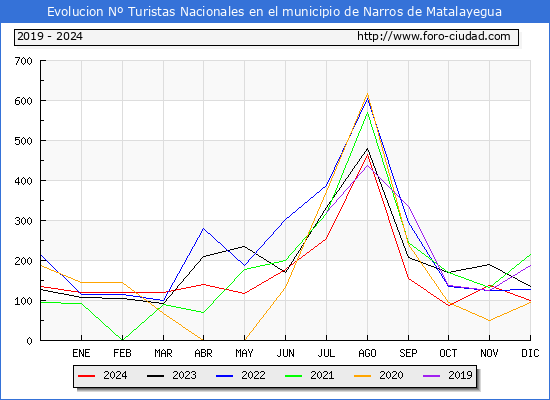Click the 100 value on the y-axis

click(x=23, y=301)
